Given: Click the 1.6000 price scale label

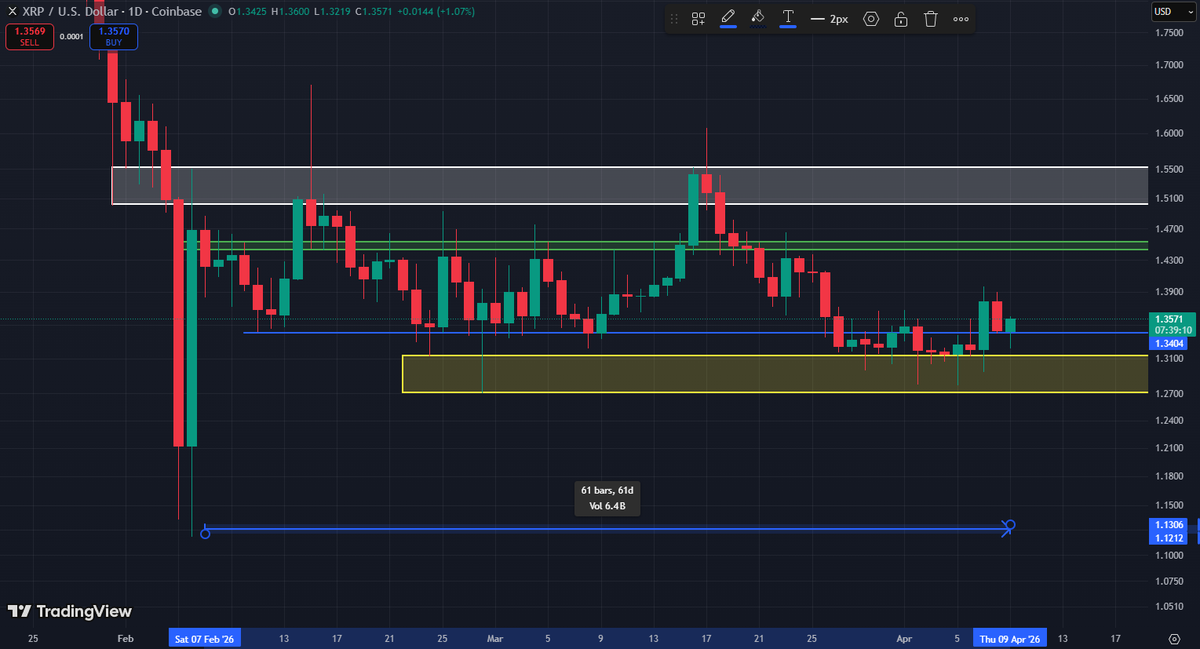Looking at the screenshot, I should pos(1169,133).
